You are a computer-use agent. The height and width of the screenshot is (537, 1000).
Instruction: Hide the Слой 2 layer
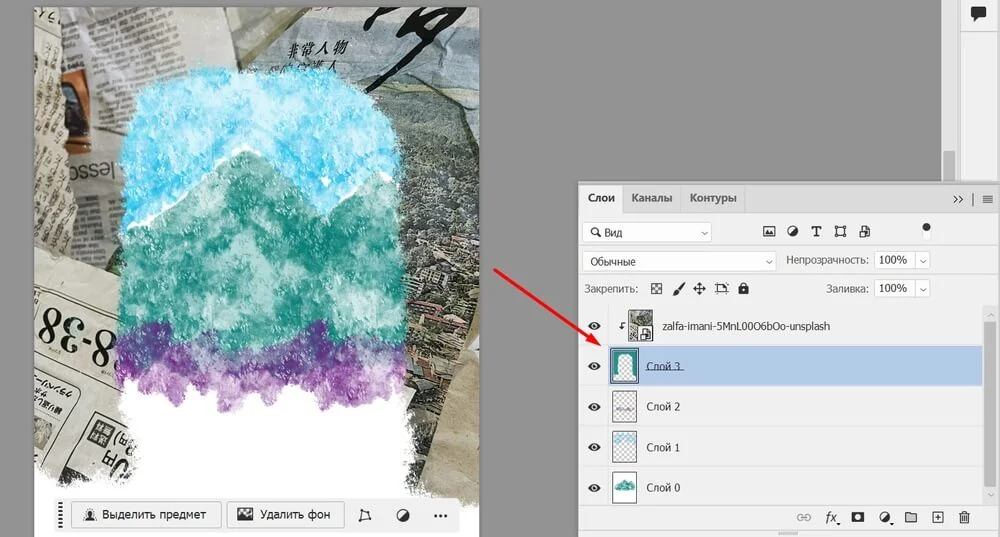pos(594,407)
